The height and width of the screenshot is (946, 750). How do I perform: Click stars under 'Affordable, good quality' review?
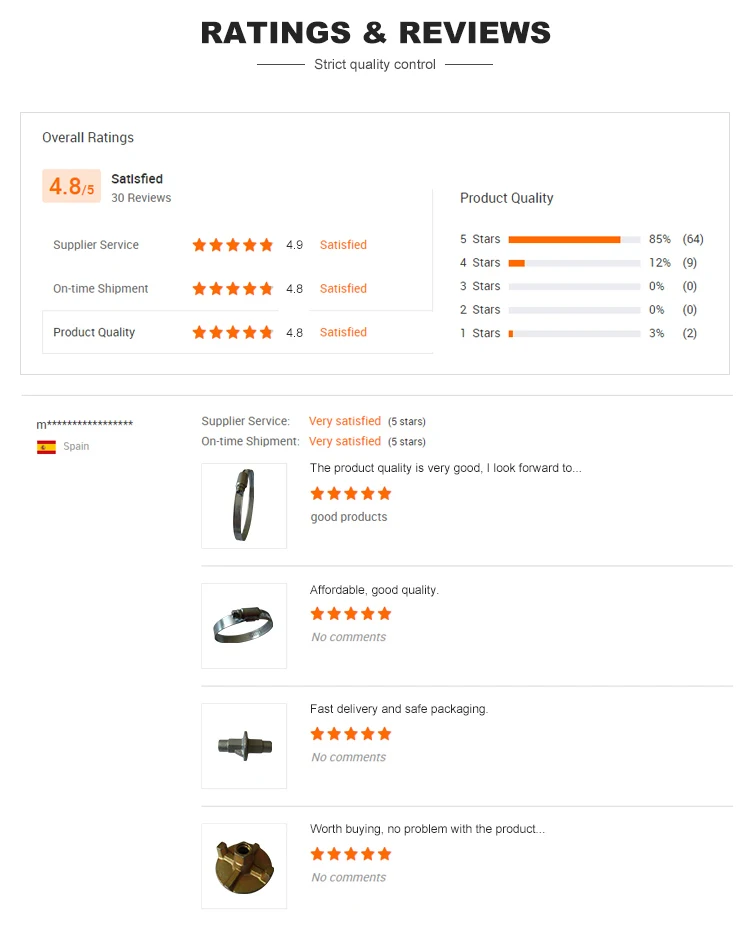coord(350,613)
